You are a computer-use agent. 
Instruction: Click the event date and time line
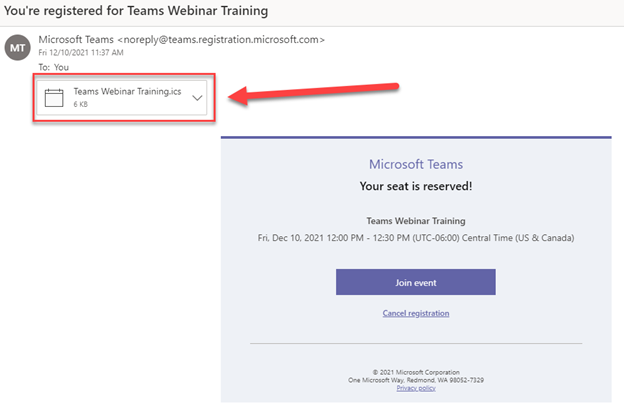point(415,238)
